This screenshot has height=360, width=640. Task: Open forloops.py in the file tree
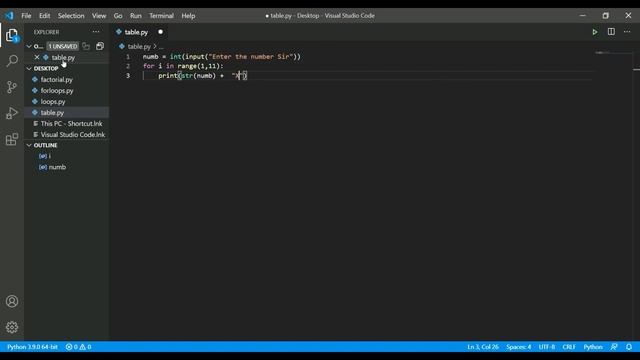click(57, 91)
